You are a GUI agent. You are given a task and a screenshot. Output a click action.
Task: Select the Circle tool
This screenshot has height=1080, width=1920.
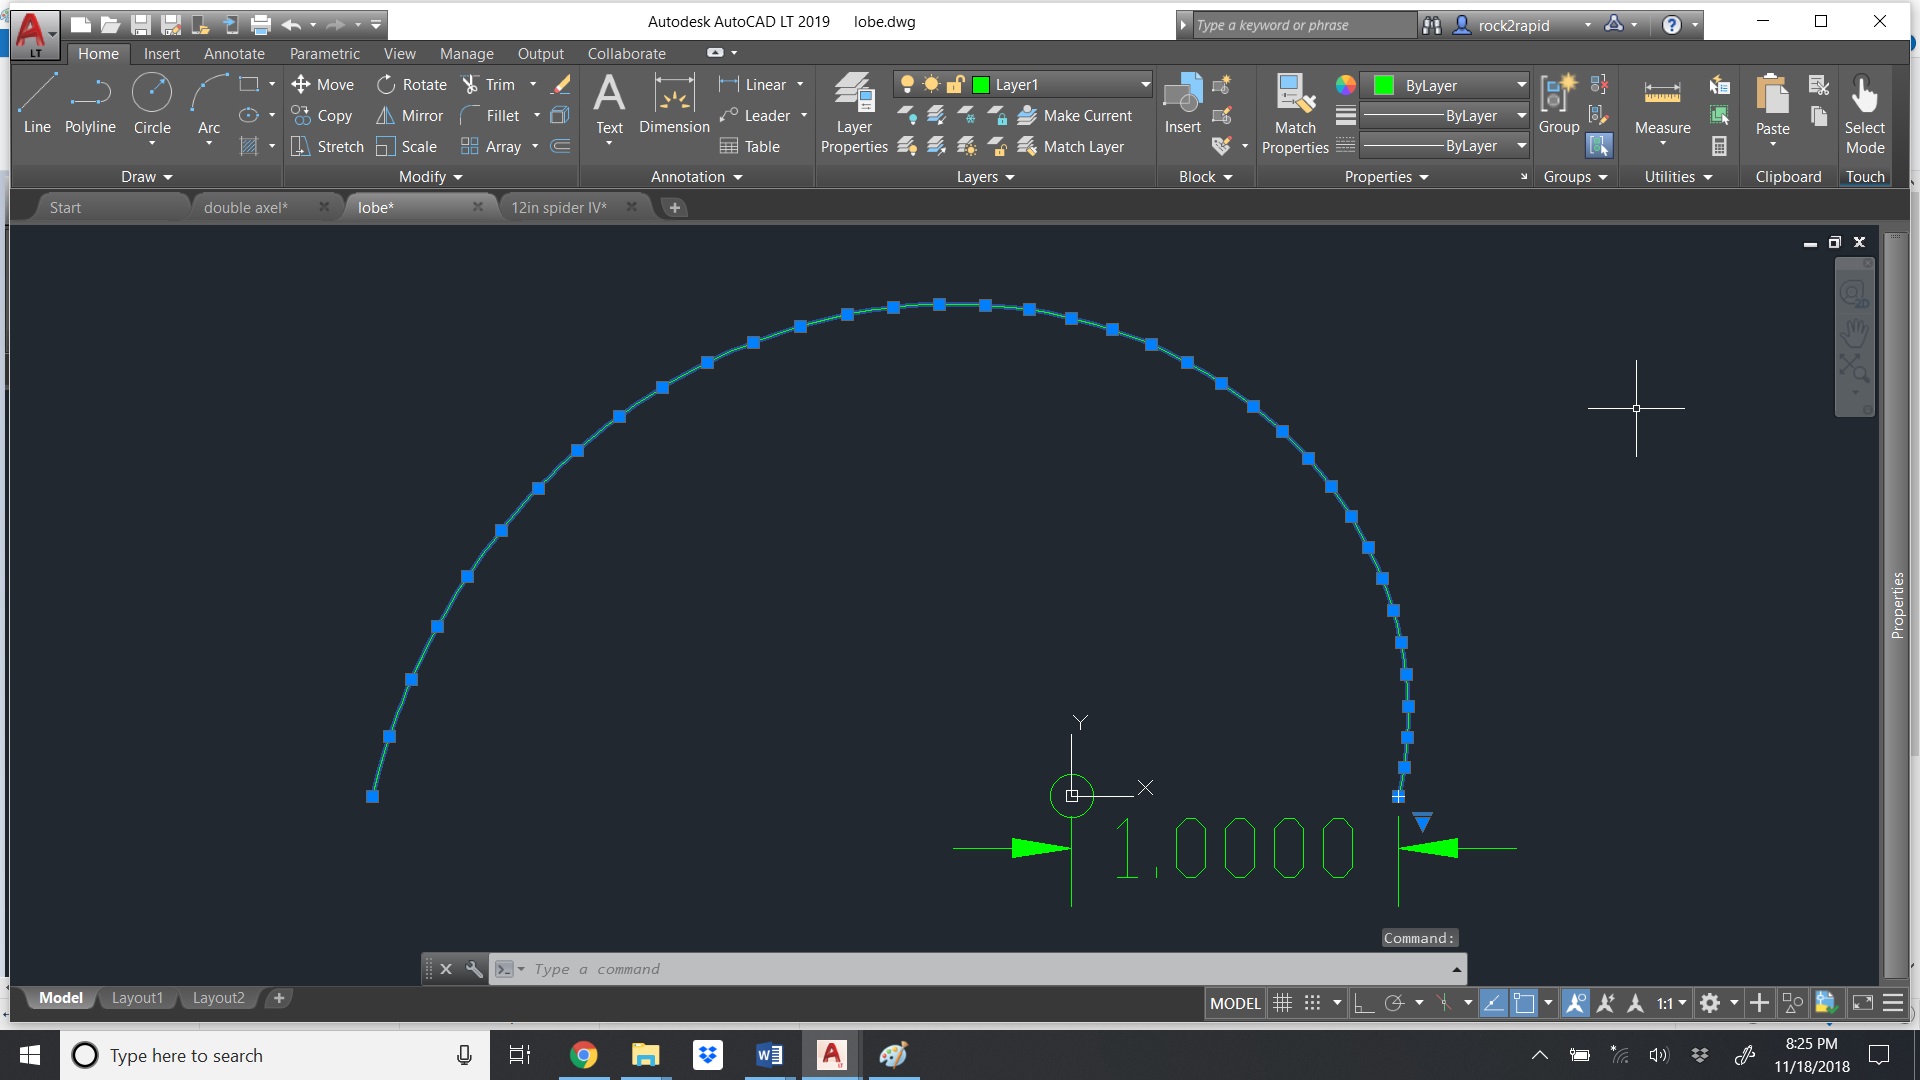click(152, 104)
